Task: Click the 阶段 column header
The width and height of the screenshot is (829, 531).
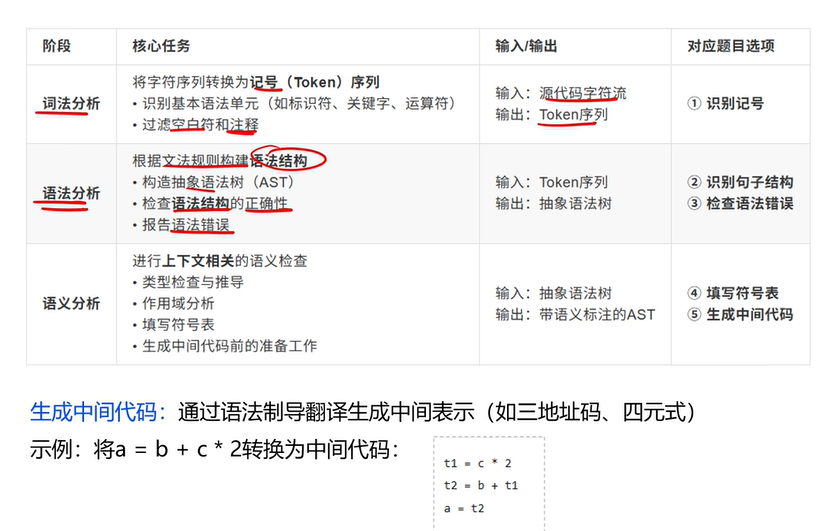Action: point(57,46)
